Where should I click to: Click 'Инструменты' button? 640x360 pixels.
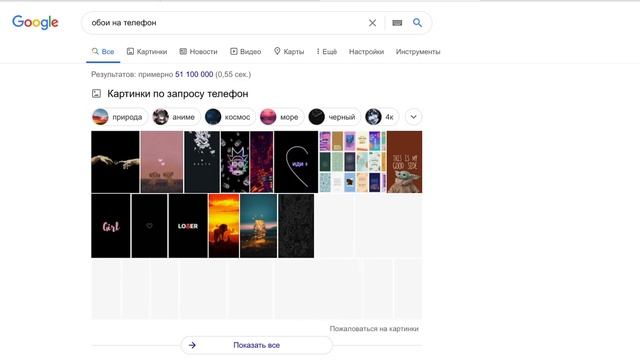point(418,51)
